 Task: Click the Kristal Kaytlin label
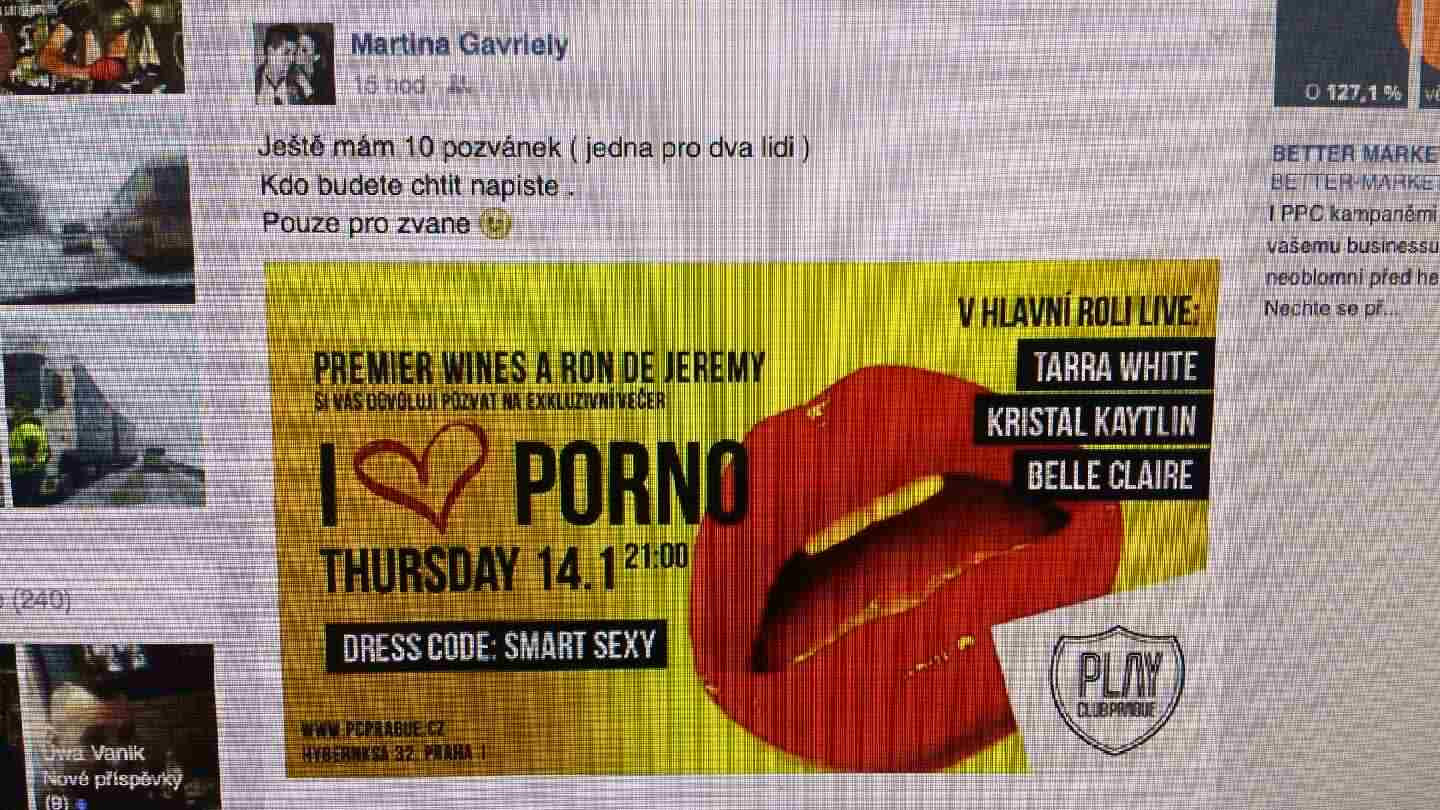click(x=1091, y=421)
